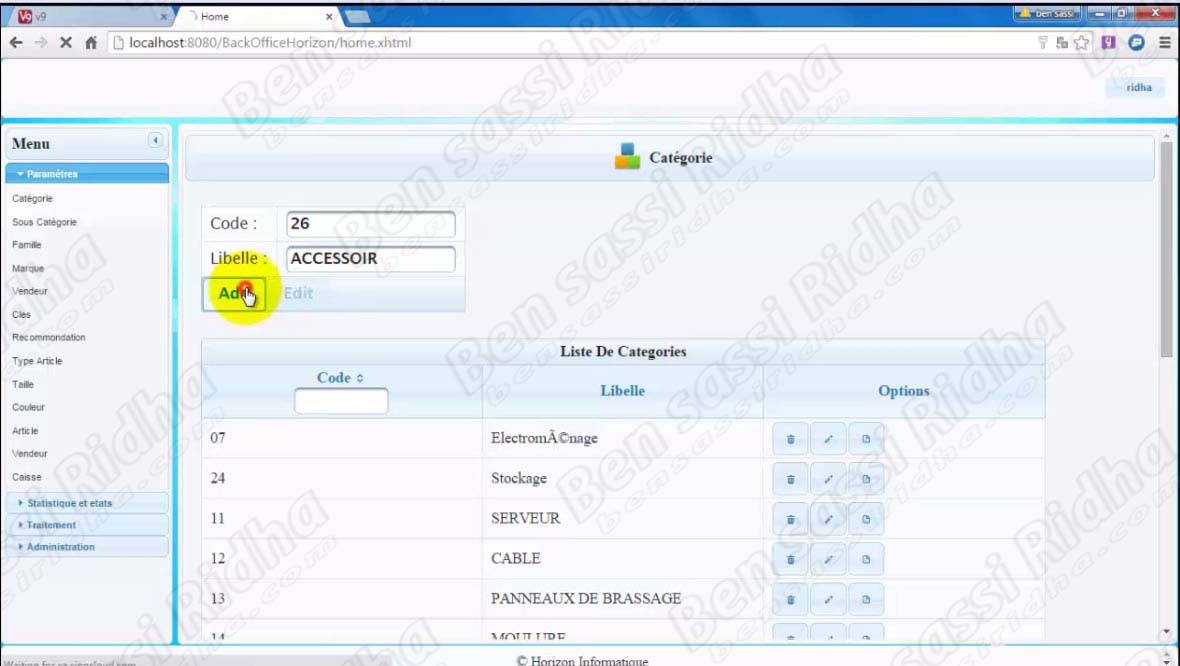Screen dimensions: 1180x666
Task: Collapse the Menu side panel
Action: click(155, 141)
